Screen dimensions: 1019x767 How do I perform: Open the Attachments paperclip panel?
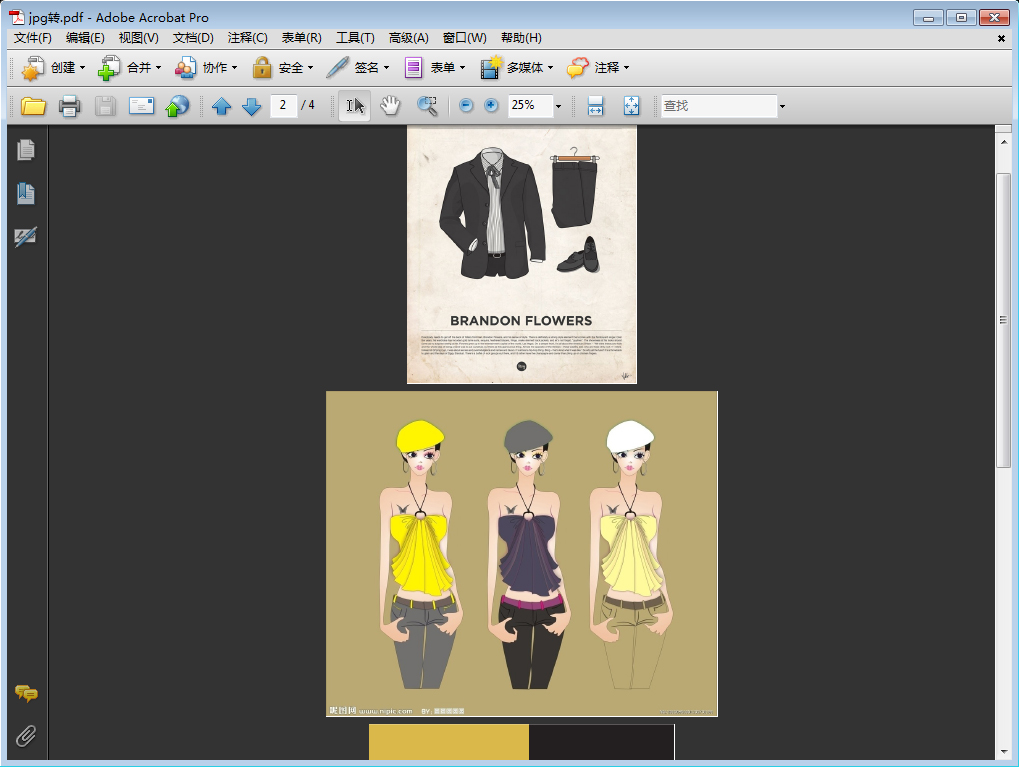pos(26,736)
